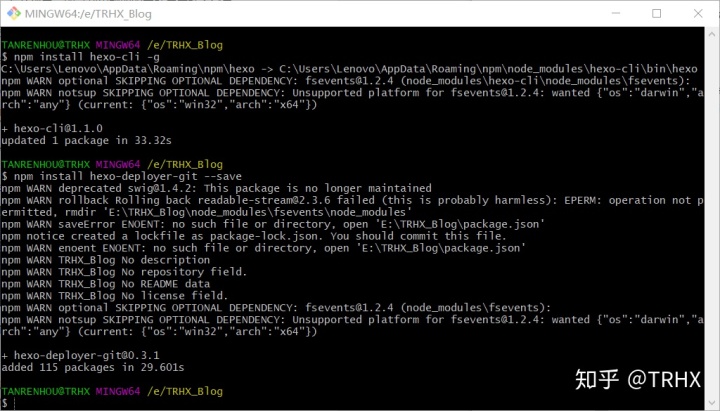The image size is (720, 411).
Task: Click the scrollbar down arrow
Action: (712, 402)
